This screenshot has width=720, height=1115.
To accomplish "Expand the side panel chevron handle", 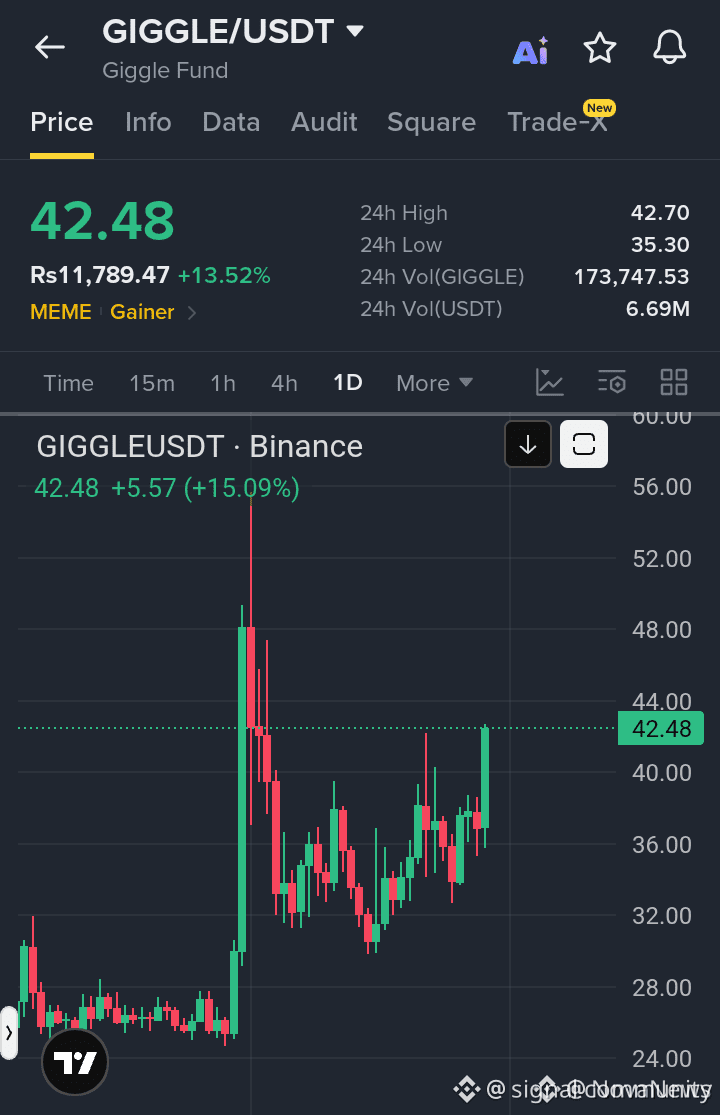I will [x=9, y=1033].
